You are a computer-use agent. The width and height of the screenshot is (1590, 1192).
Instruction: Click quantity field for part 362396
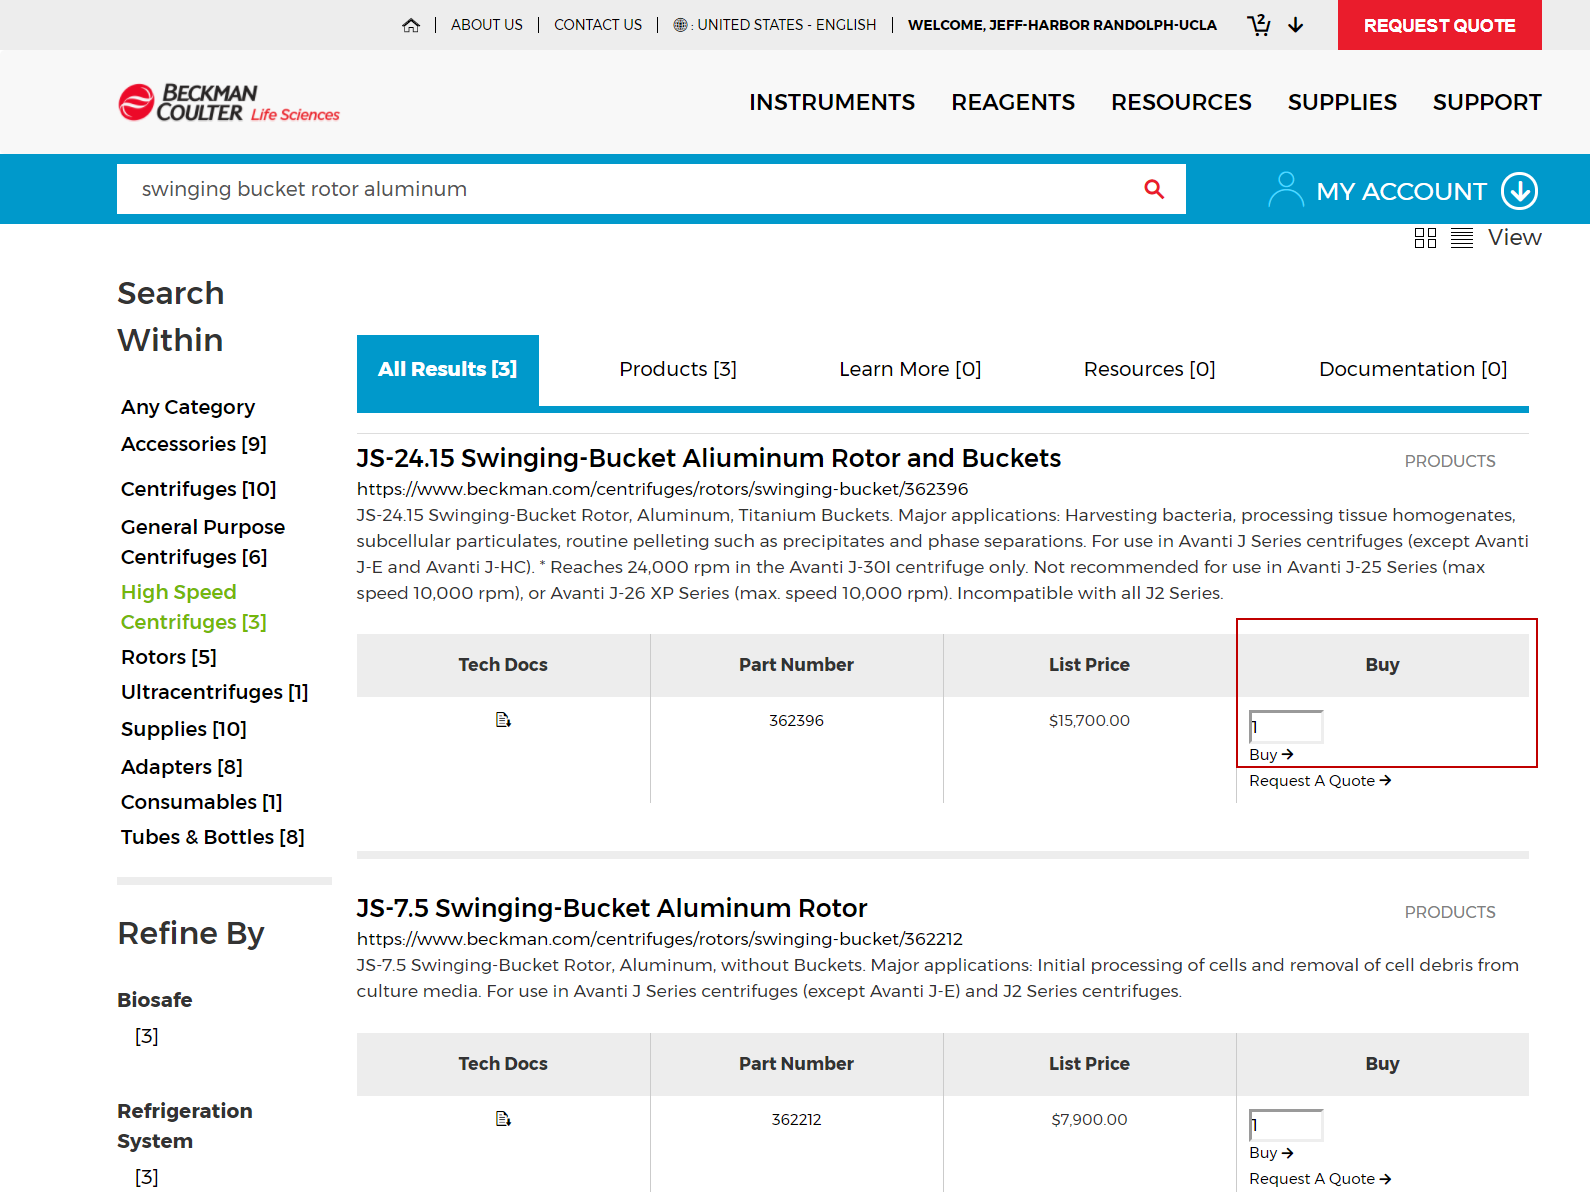(x=1286, y=727)
